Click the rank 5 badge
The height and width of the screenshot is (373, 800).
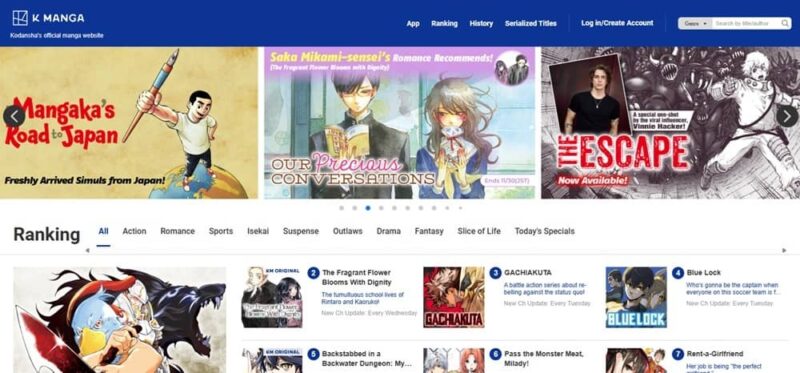coord(313,354)
